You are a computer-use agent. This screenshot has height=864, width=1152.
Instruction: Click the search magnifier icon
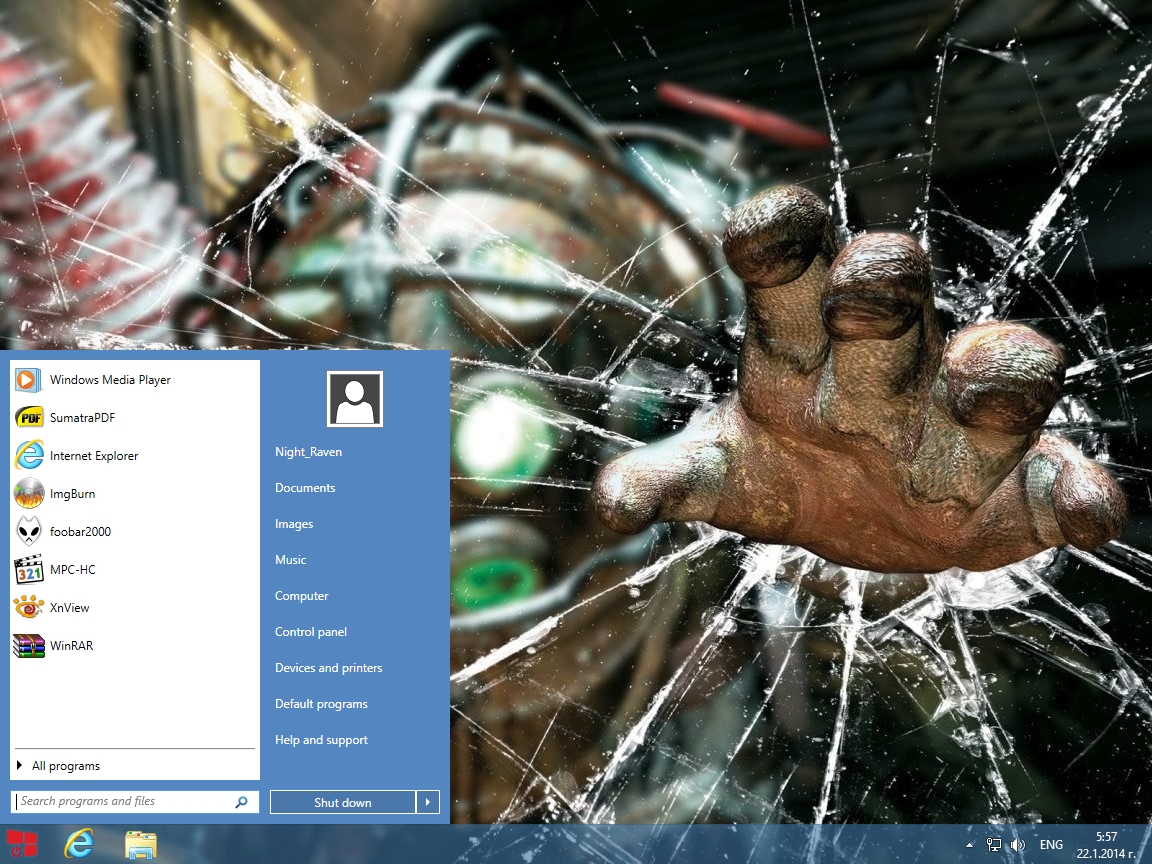(x=241, y=802)
